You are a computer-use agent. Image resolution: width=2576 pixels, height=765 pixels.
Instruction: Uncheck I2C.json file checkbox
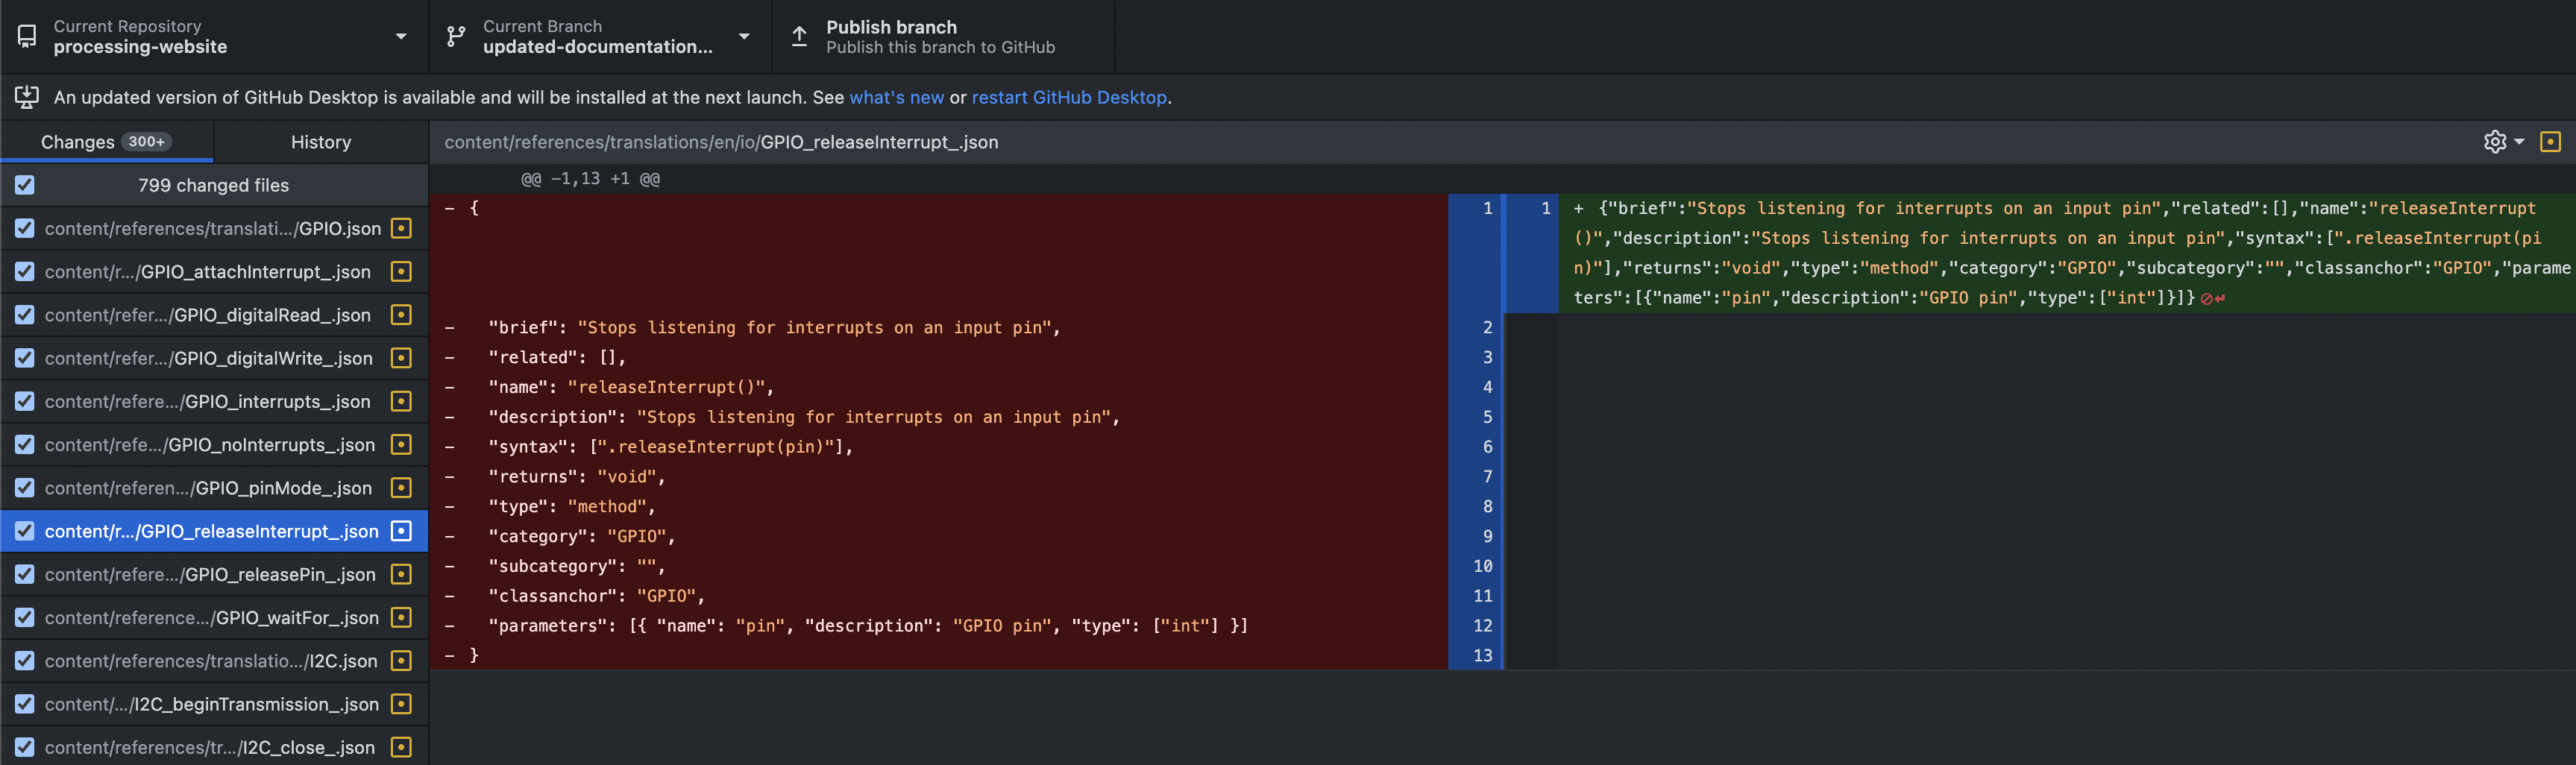25,660
